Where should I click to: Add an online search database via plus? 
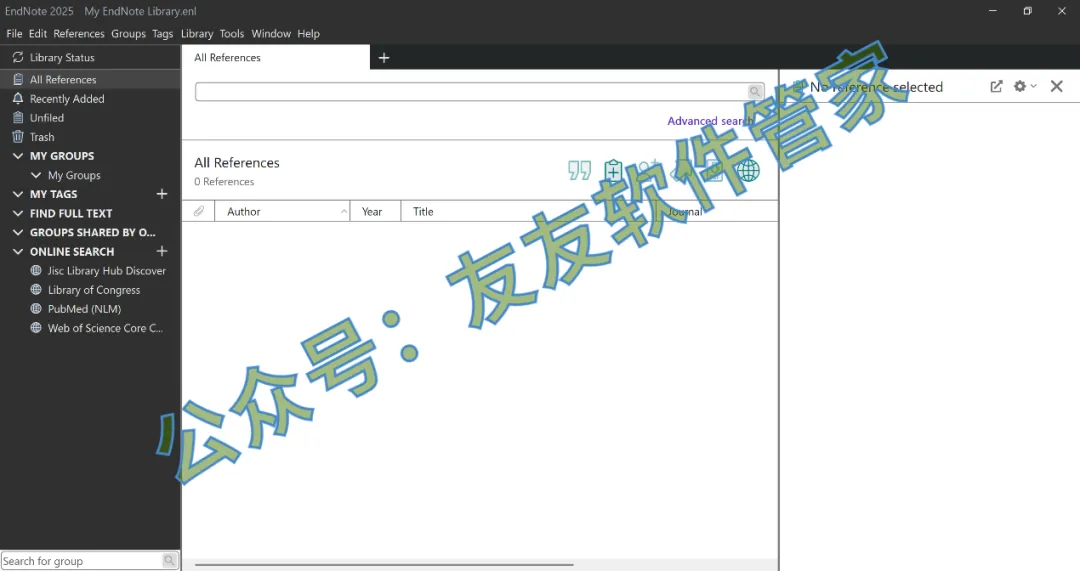(162, 251)
